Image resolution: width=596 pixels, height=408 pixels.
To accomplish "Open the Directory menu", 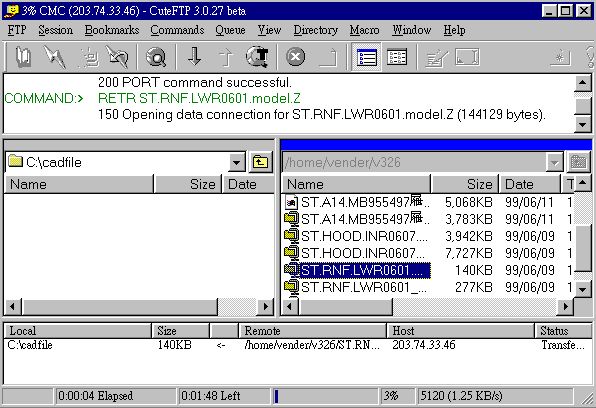I will 315,30.
